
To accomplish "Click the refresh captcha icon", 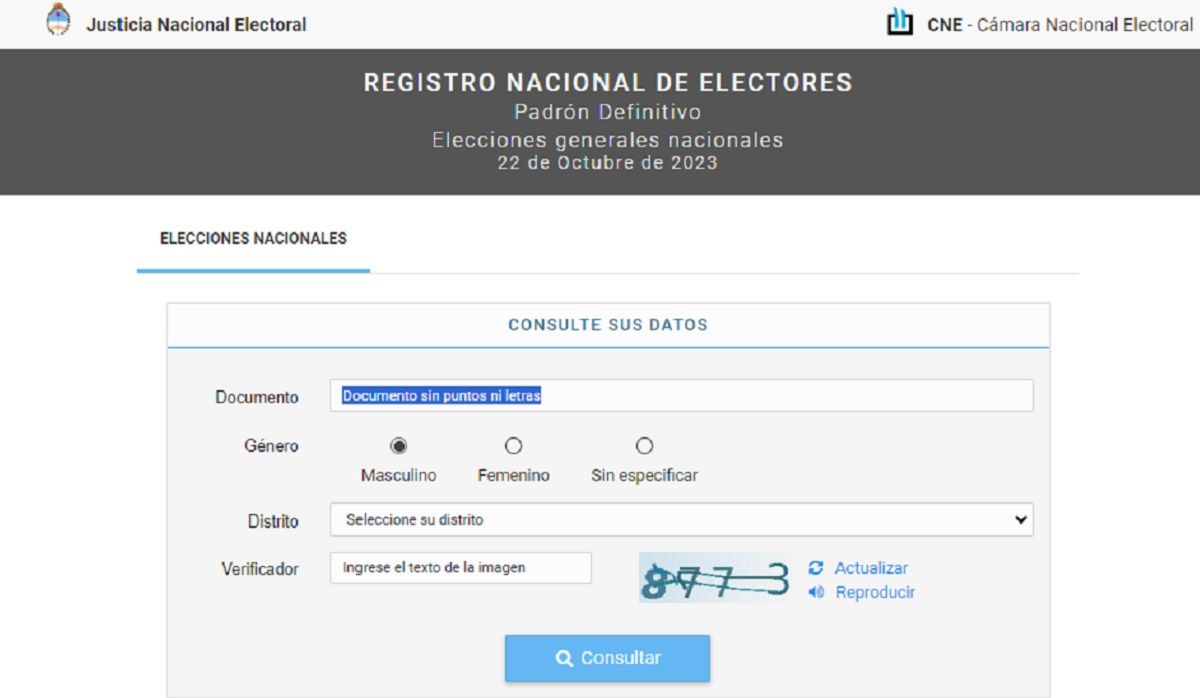I will point(816,568).
